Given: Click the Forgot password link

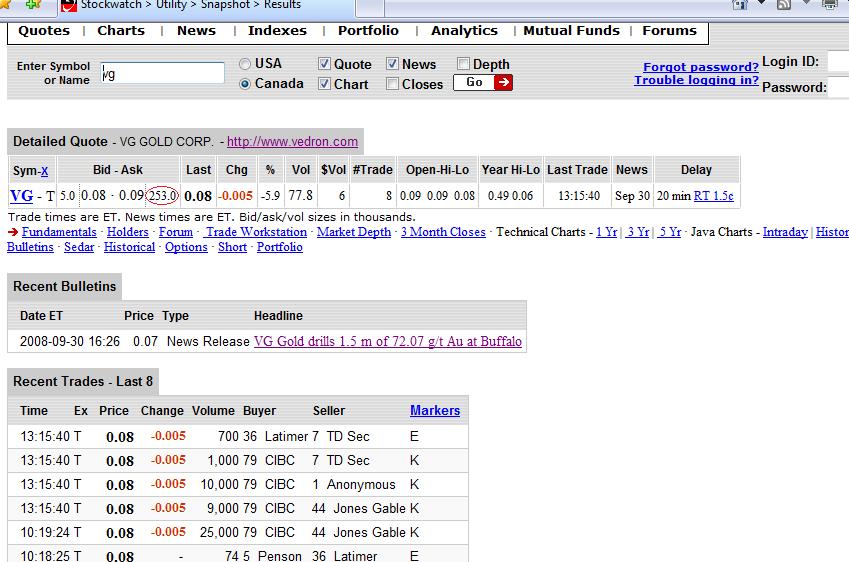Looking at the screenshot, I should point(701,67).
